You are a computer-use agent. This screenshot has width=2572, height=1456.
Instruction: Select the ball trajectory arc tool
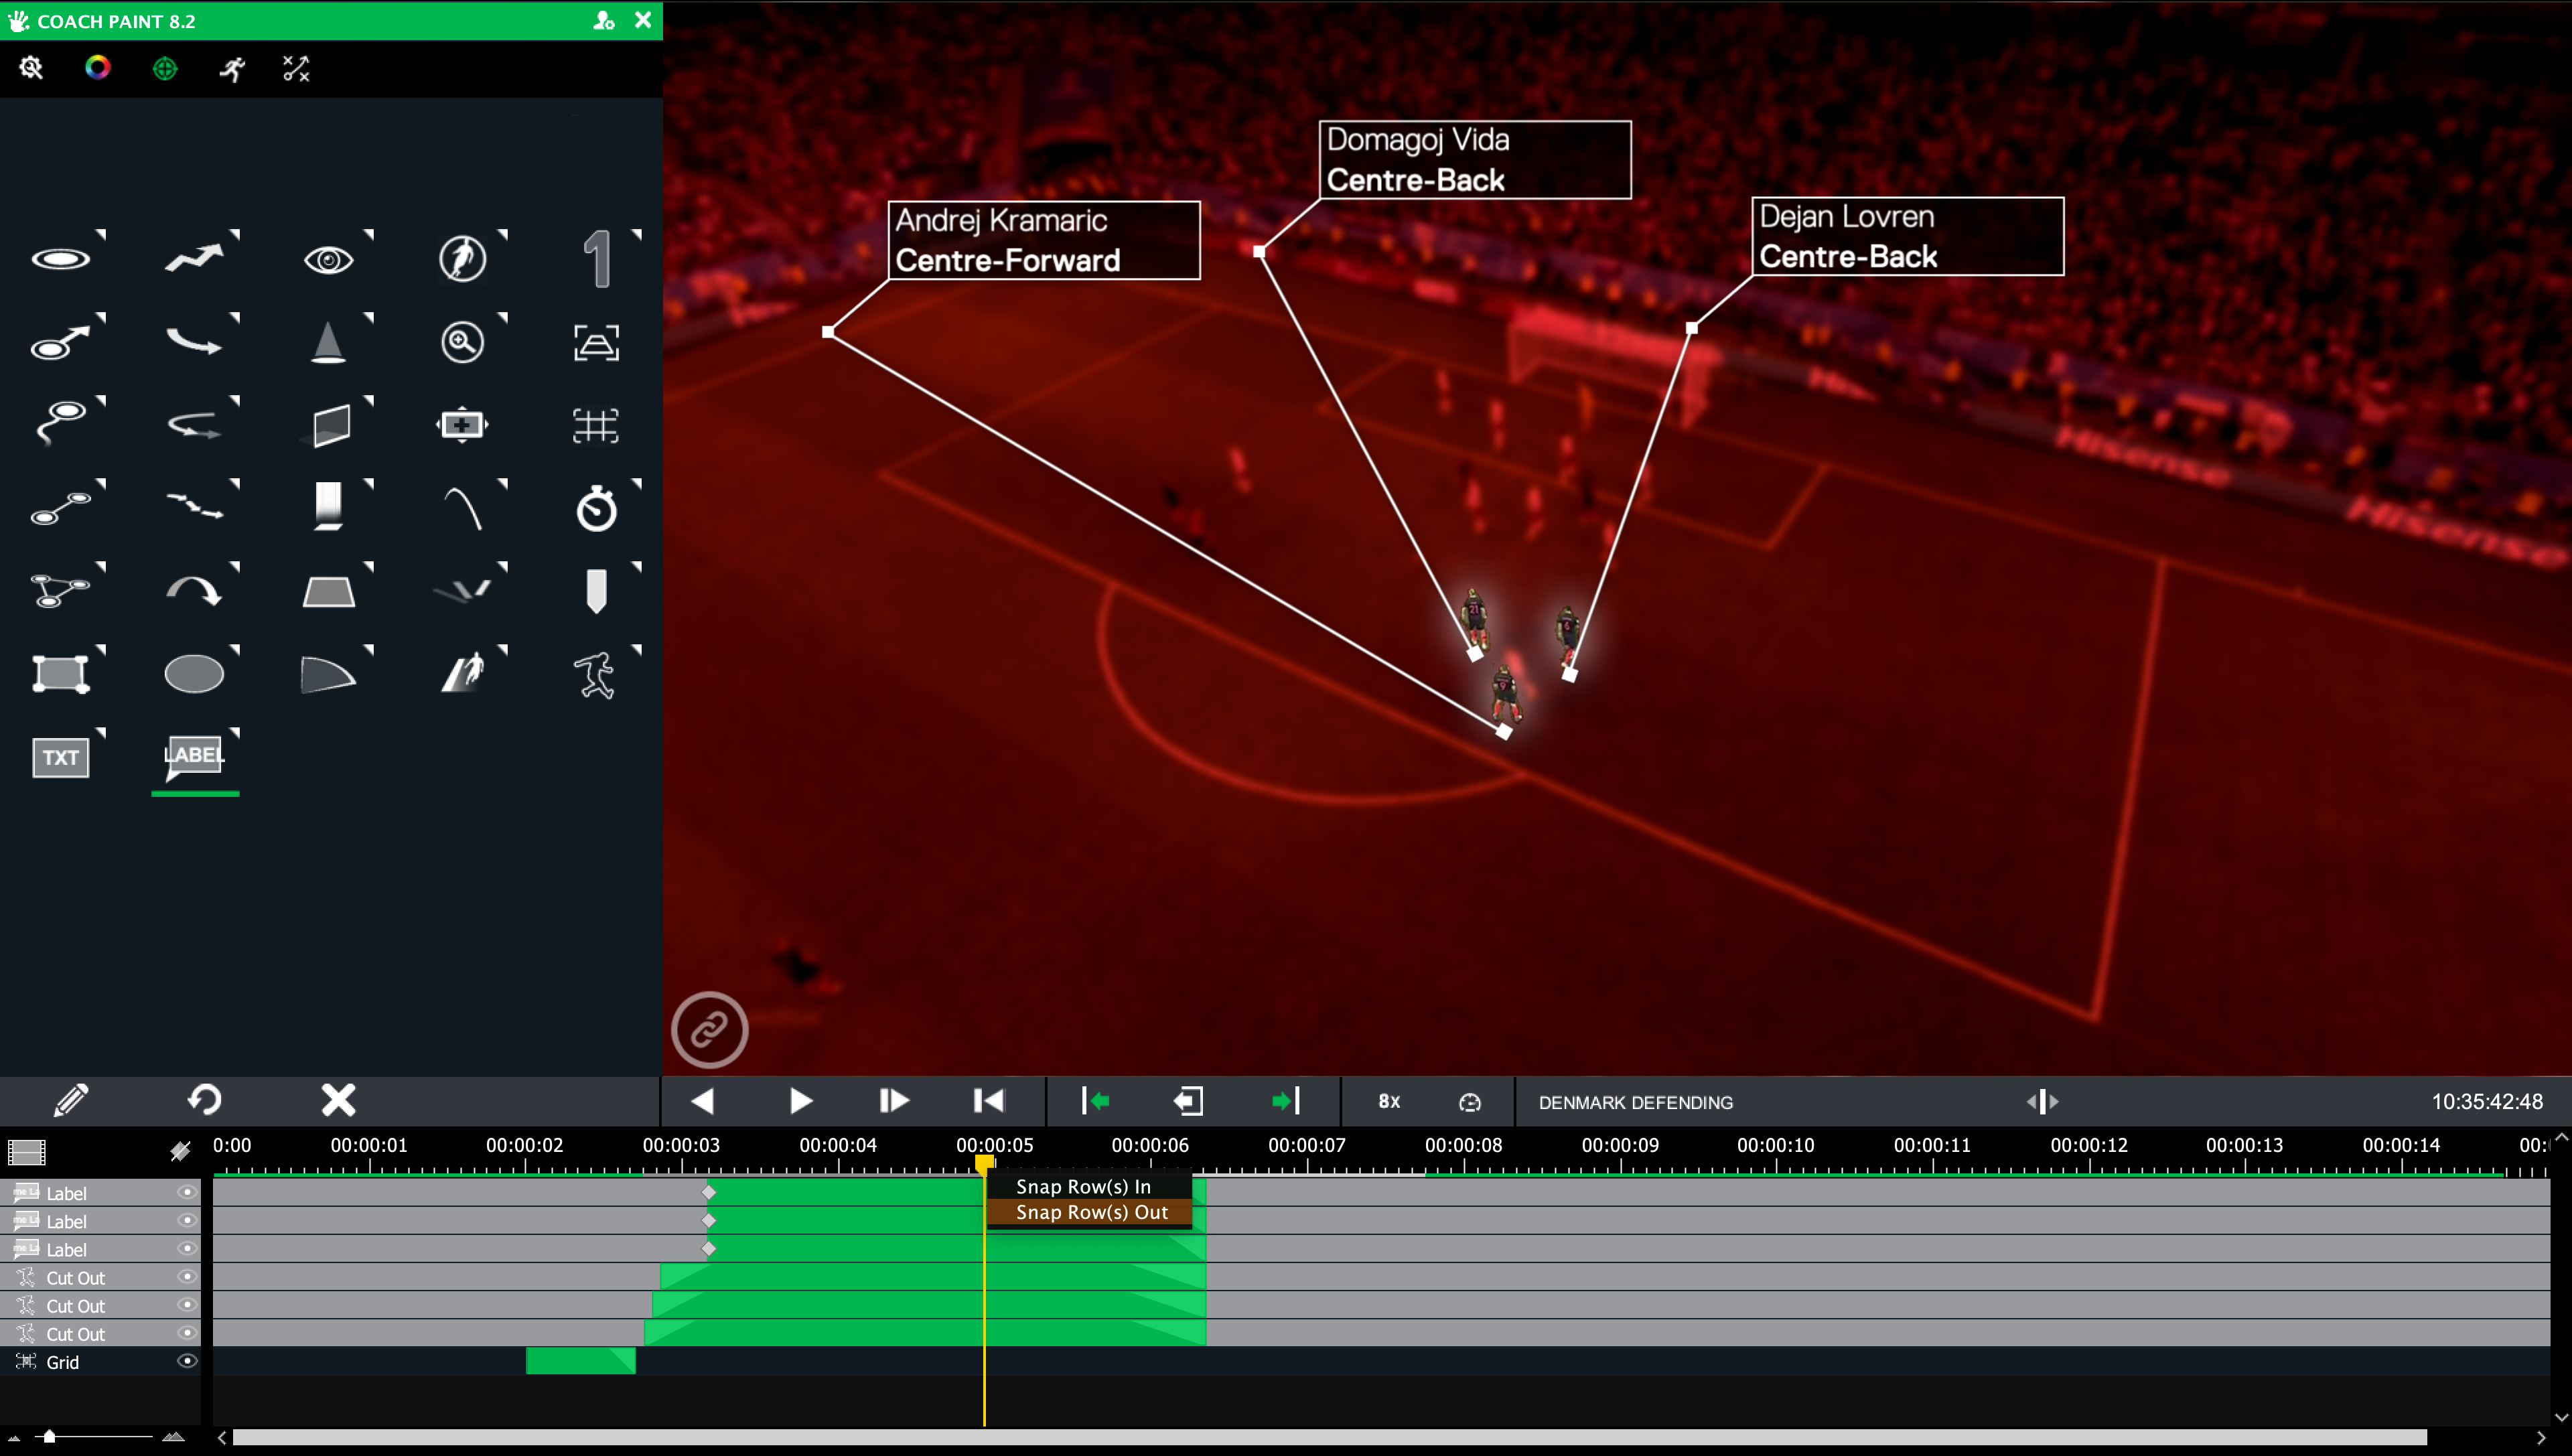[462, 508]
